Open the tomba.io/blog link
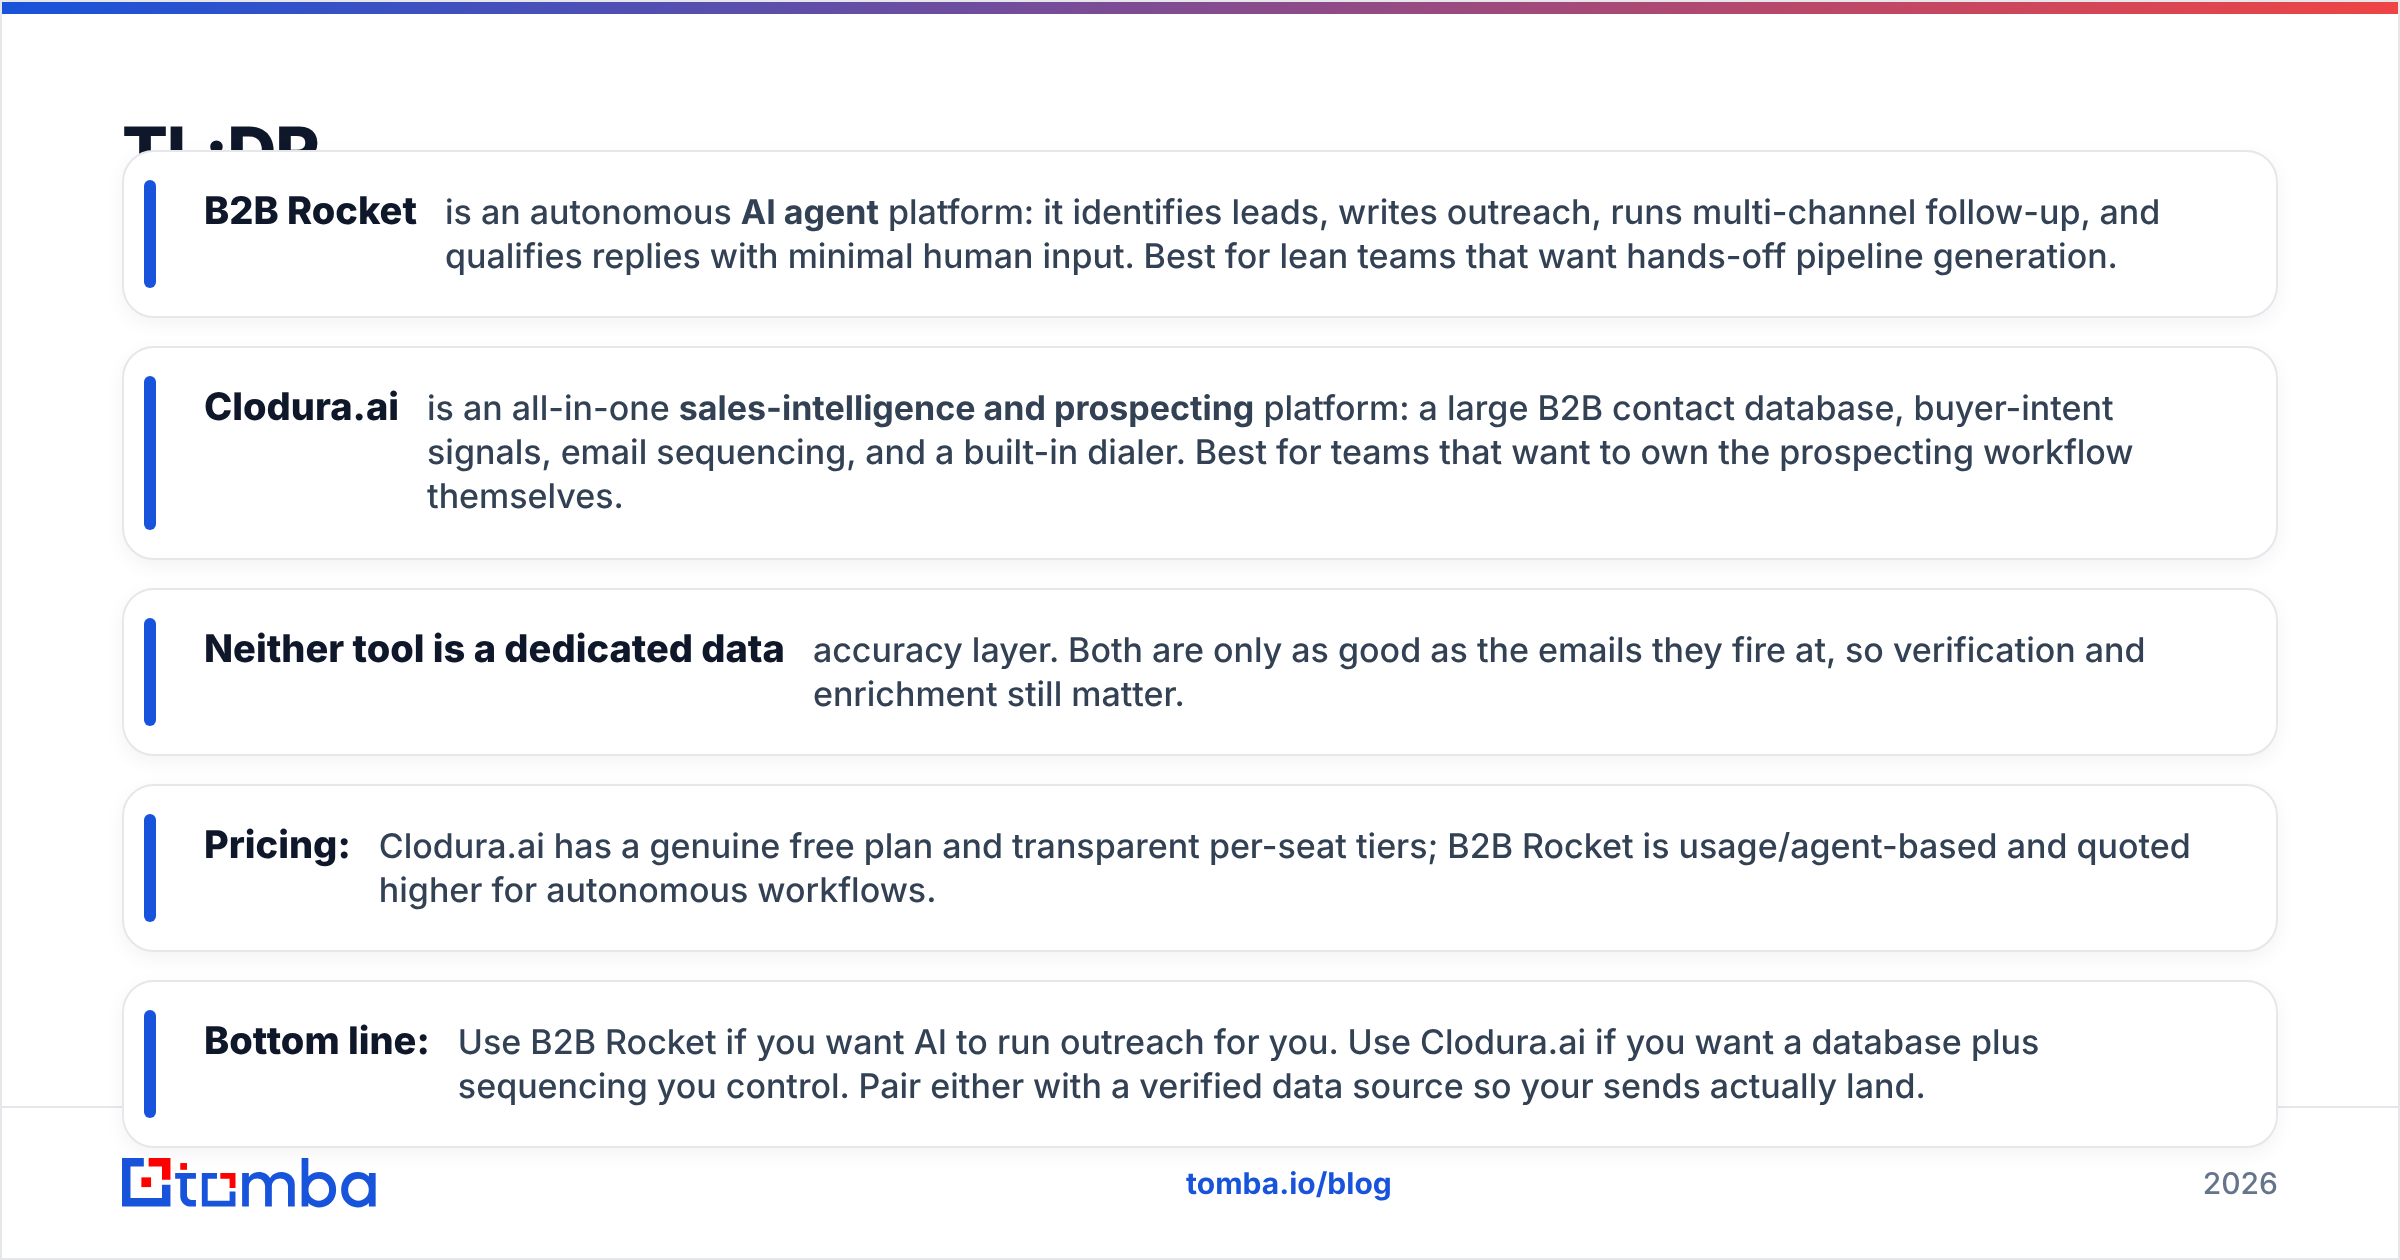 1288,1184
